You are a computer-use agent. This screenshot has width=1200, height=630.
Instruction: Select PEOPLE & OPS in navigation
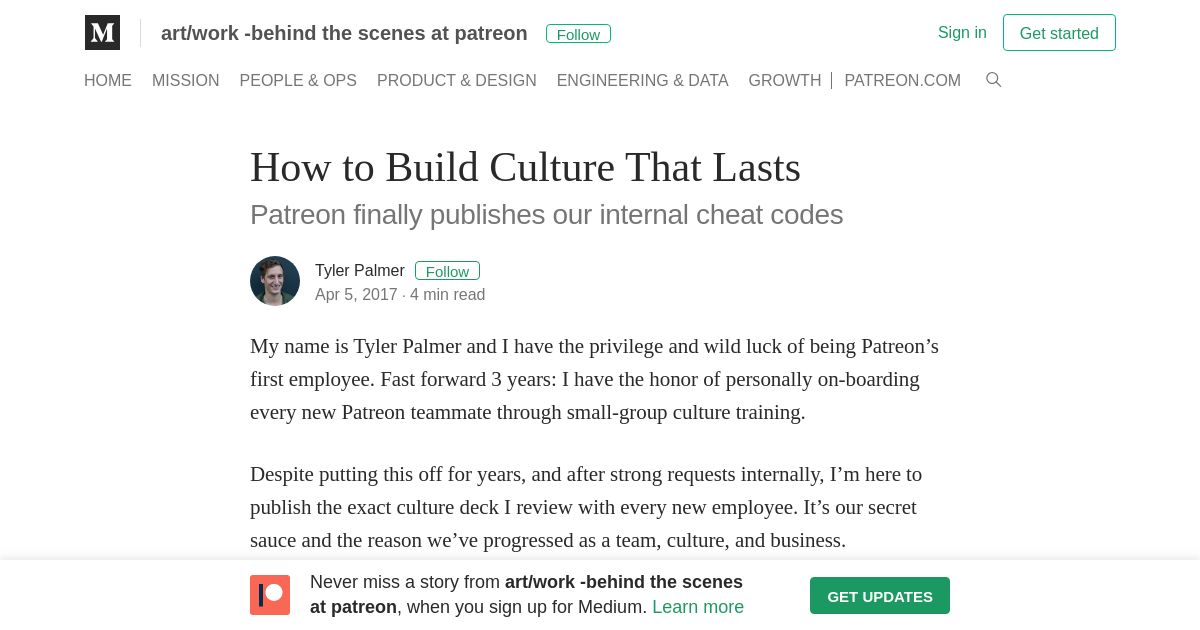pyautogui.click(x=298, y=81)
